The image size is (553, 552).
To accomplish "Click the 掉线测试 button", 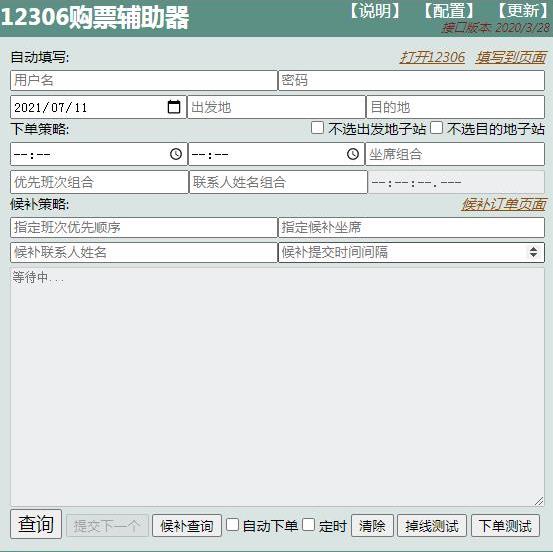I will tap(432, 526).
